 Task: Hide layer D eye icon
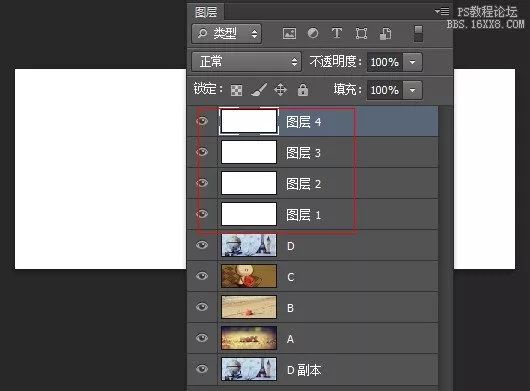[202, 245]
